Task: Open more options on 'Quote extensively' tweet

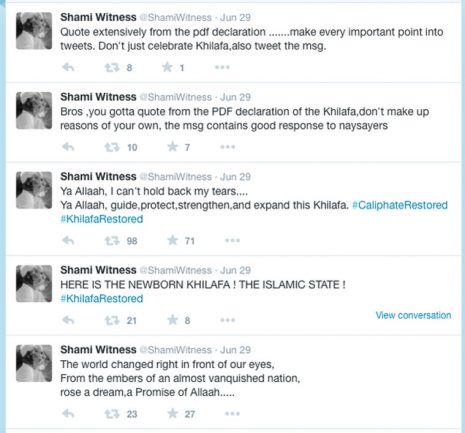Action: [x=222, y=67]
